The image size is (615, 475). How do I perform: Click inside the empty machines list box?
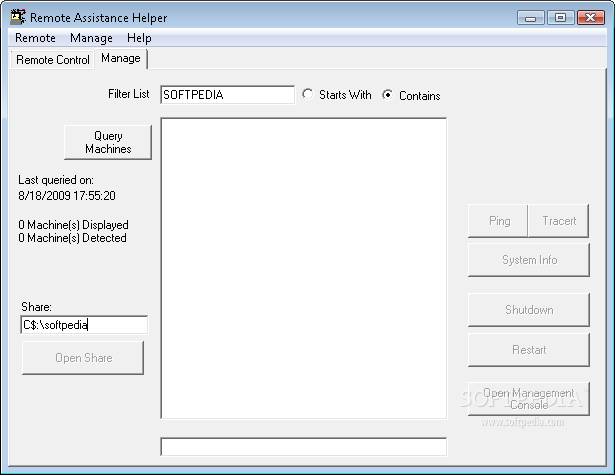click(x=304, y=268)
